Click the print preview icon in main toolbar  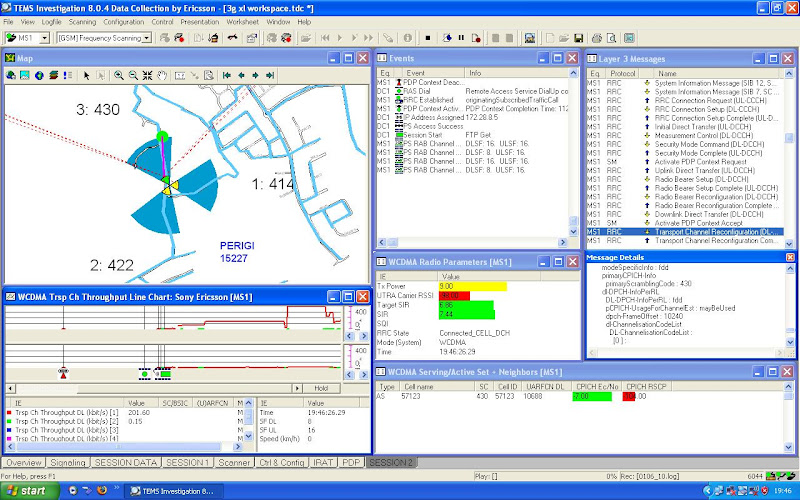[611, 38]
